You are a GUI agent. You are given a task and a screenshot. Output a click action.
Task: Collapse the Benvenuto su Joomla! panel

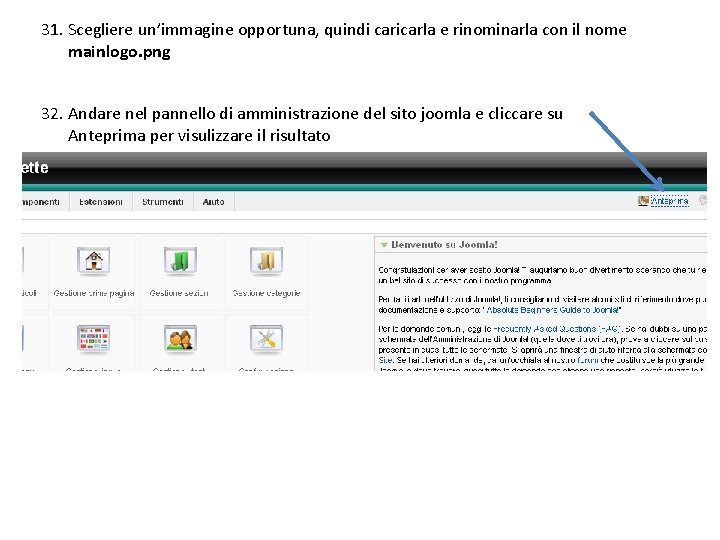coord(383,245)
